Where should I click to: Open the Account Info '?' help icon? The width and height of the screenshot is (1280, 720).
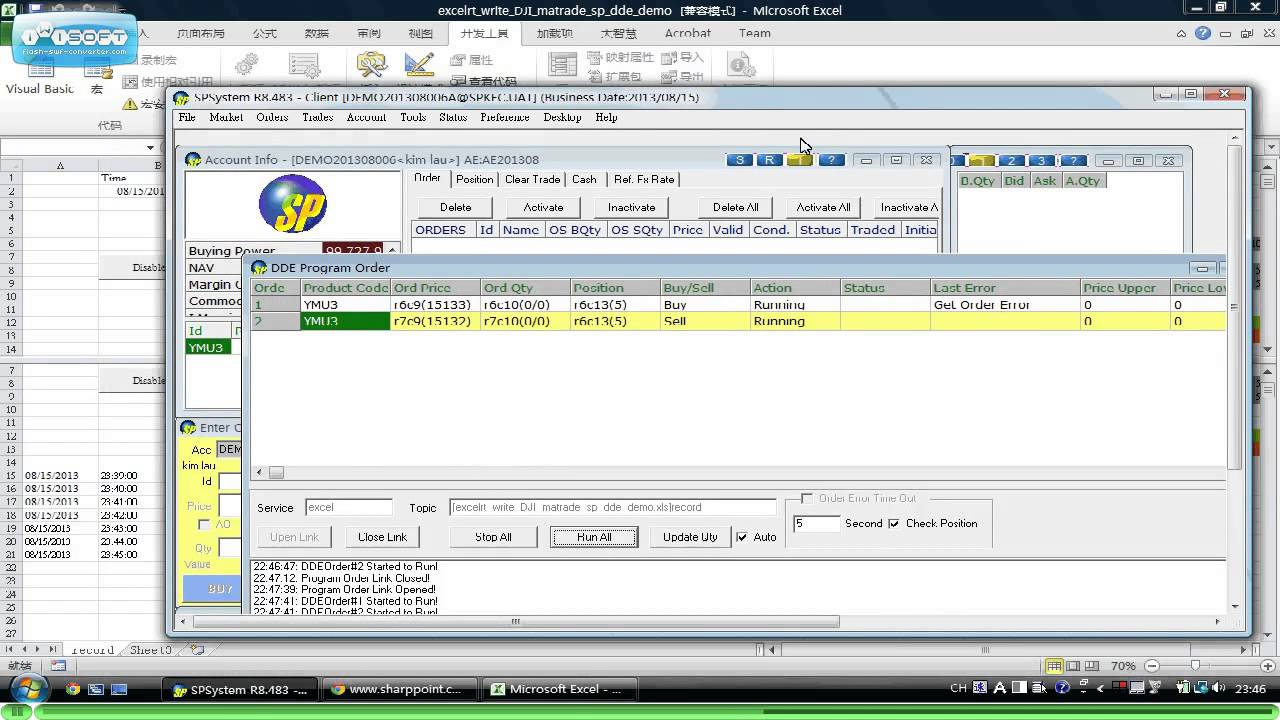tap(831, 160)
